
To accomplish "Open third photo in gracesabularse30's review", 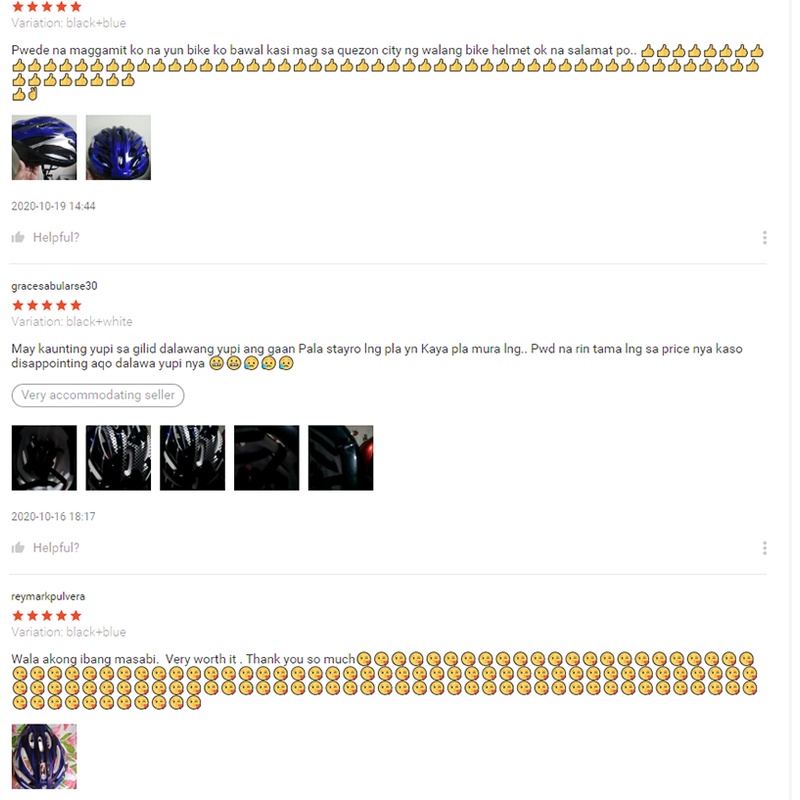I will (x=192, y=458).
